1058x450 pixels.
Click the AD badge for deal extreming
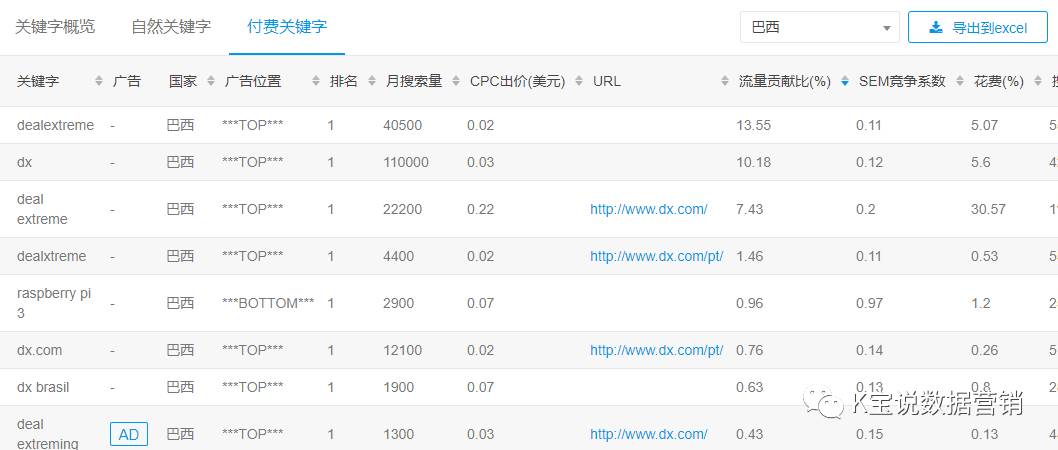pyautogui.click(x=129, y=434)
